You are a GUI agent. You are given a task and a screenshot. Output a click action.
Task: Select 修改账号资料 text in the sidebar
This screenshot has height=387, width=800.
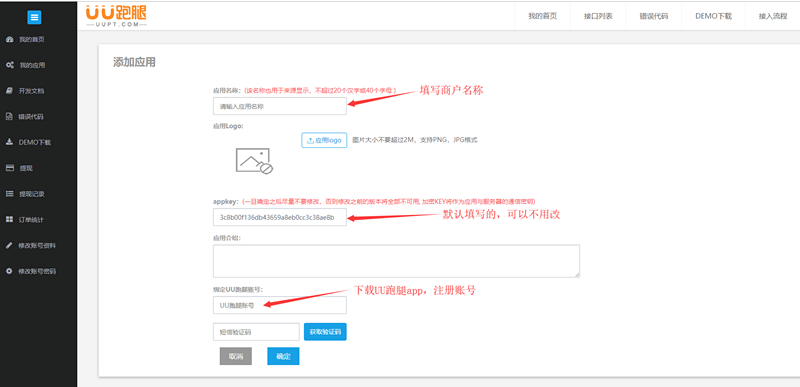tap(37, 246)
